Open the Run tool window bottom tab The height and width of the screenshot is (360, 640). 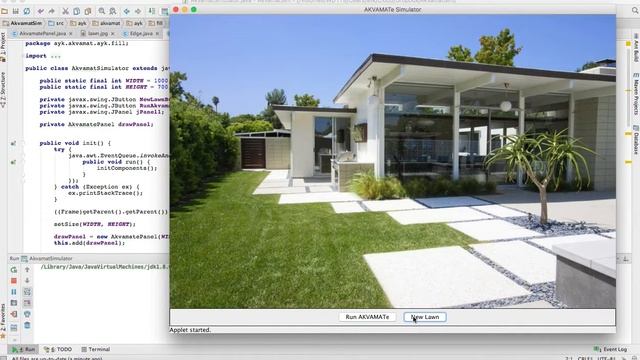23,349
